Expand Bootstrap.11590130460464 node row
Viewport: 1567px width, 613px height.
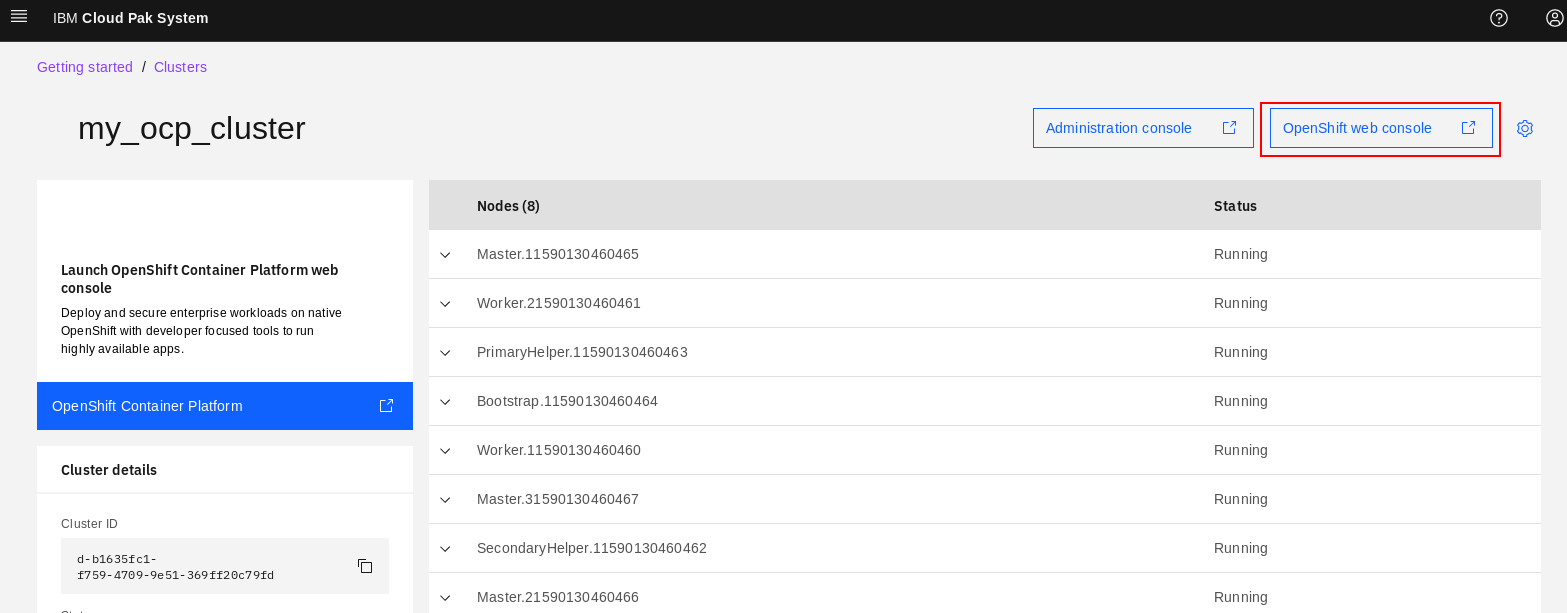pos(445,402)
